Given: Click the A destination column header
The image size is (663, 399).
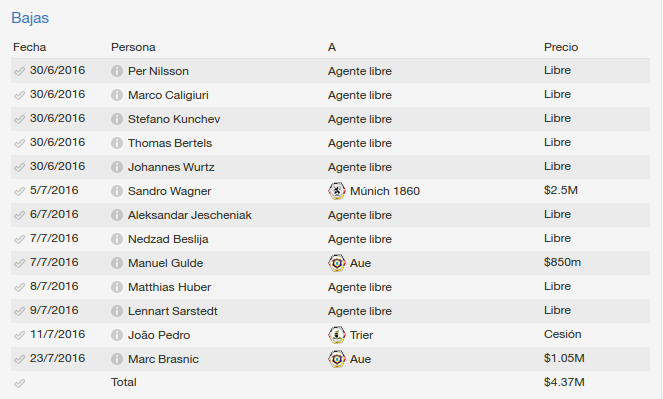Looking at the screenshot, I should 332,47.
